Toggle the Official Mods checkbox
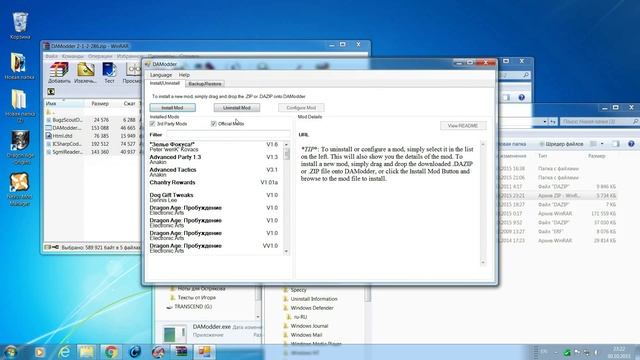Screen dimensions: 640x360 [213, 124]
